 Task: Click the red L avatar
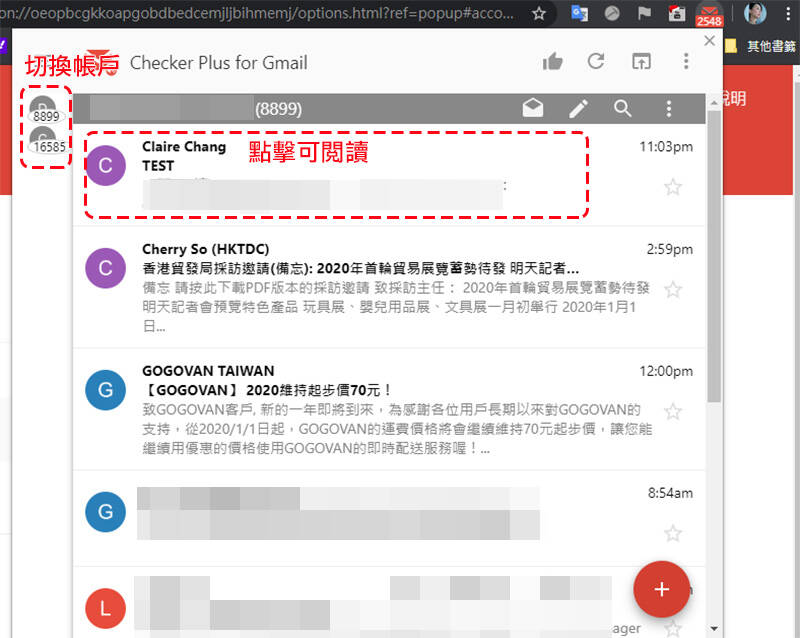[106, 608]
